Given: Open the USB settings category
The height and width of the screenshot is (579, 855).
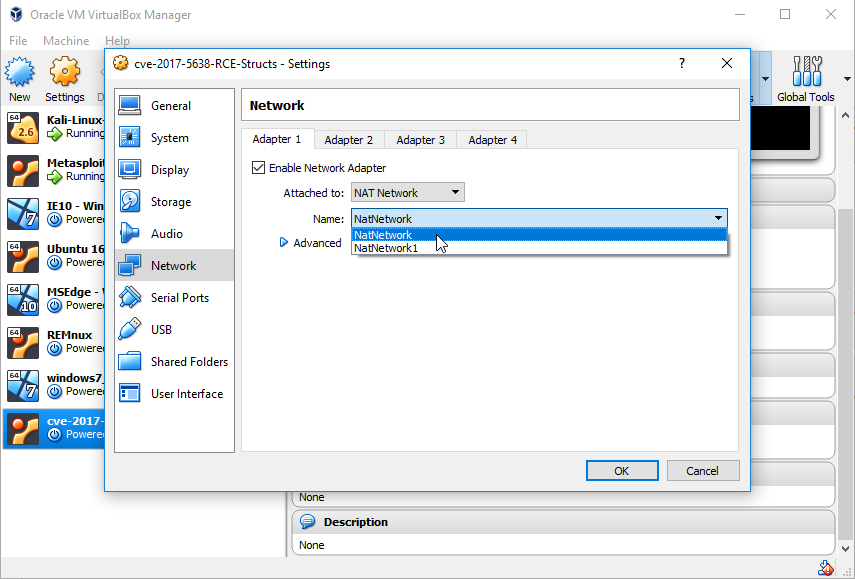Looking at the screenshot, I should pos(174,329).
